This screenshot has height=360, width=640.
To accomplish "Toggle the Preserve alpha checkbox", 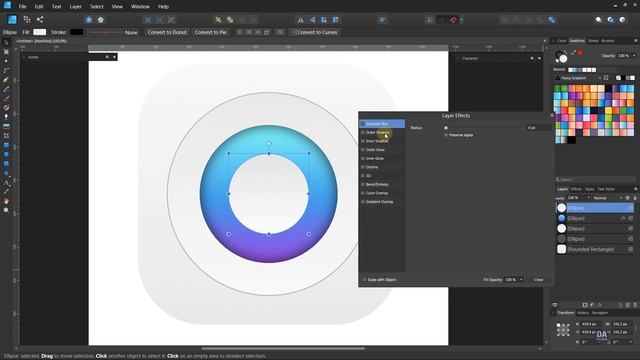I will (446, 135).
